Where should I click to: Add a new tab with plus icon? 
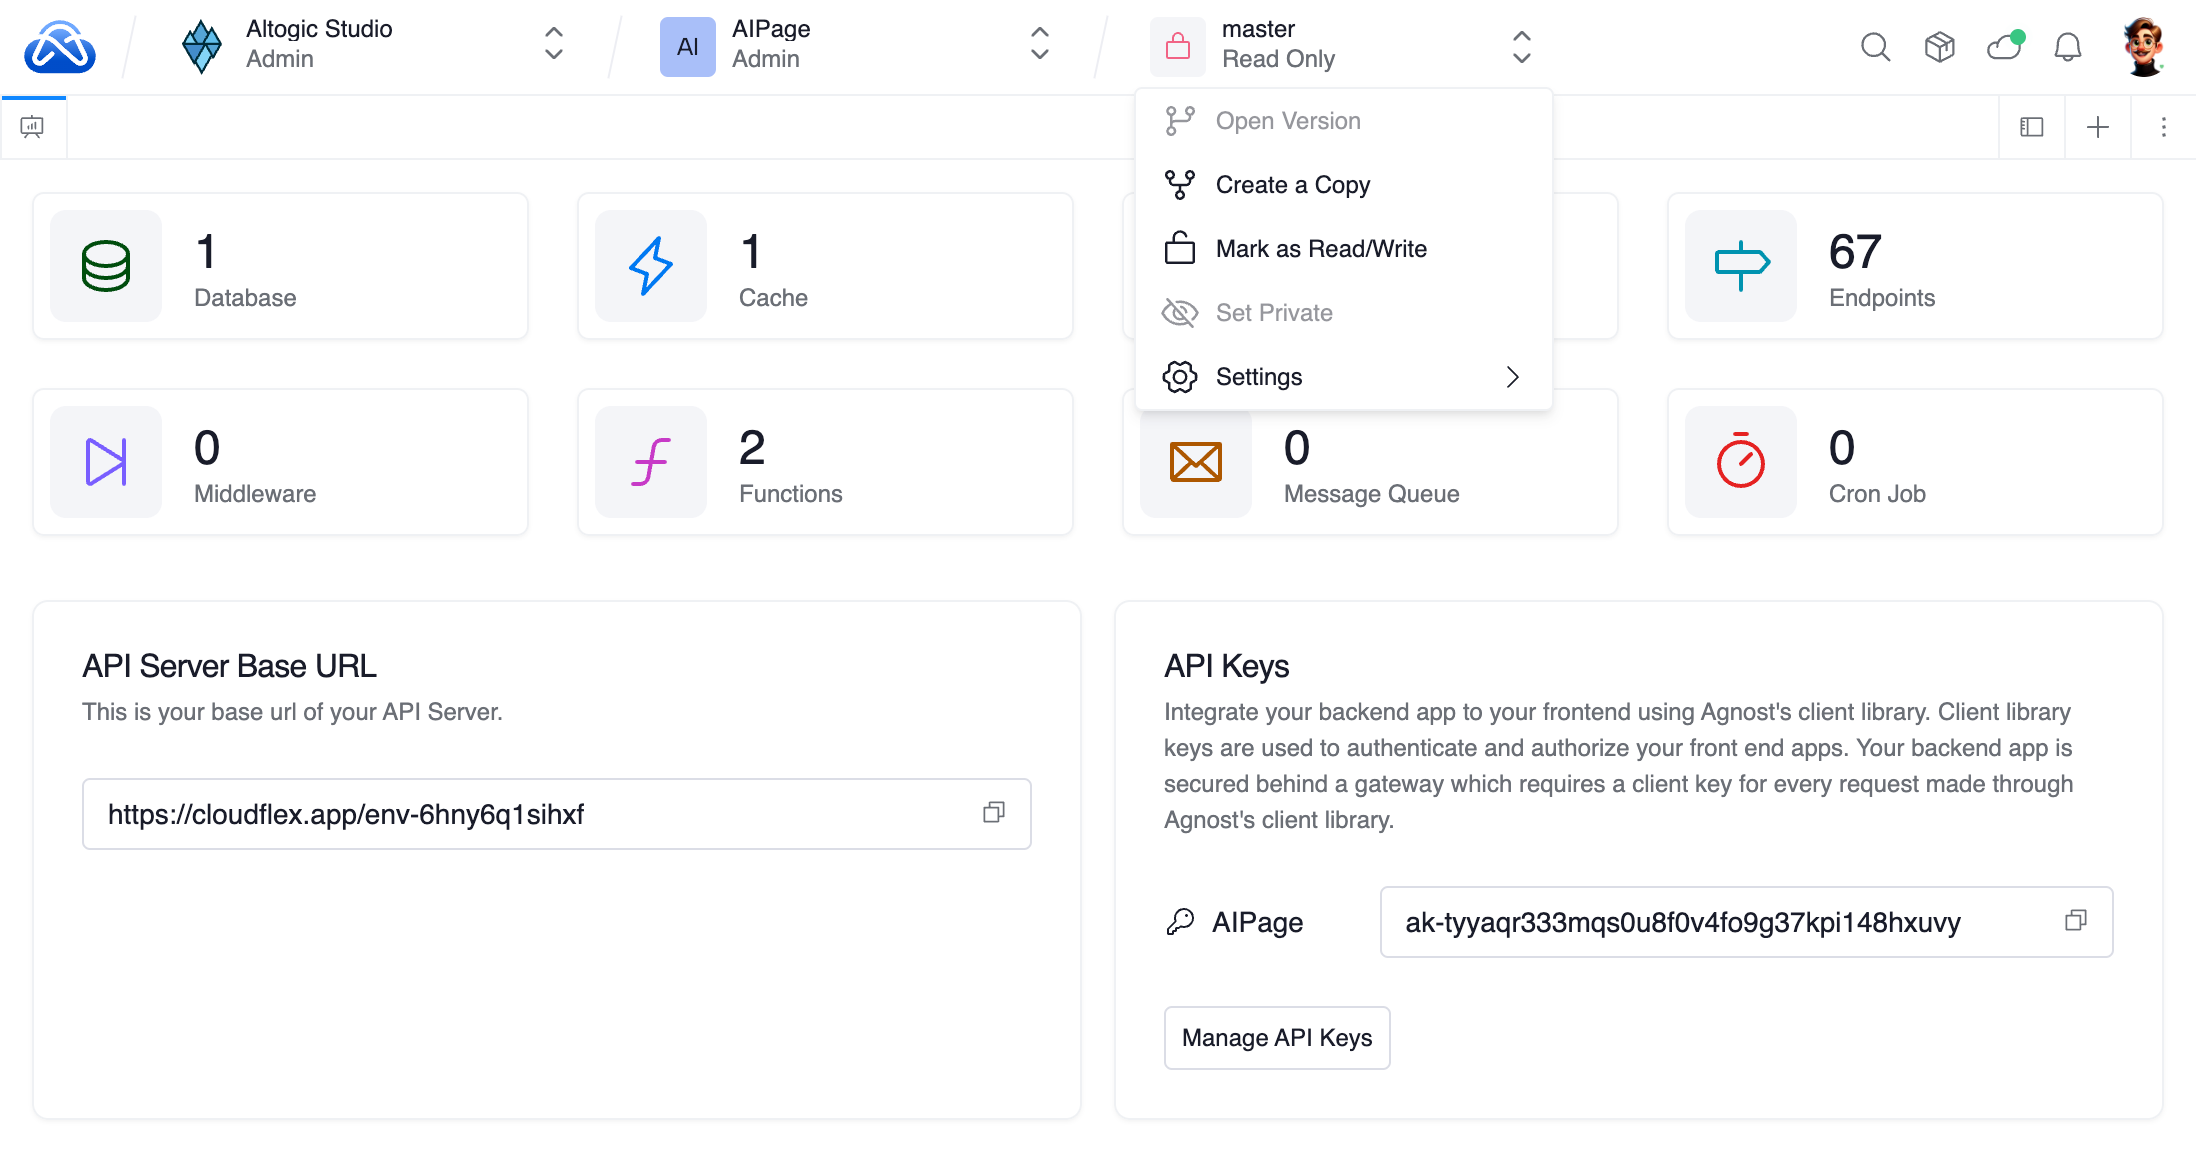pyautogui.click(x=2097, y=127)
